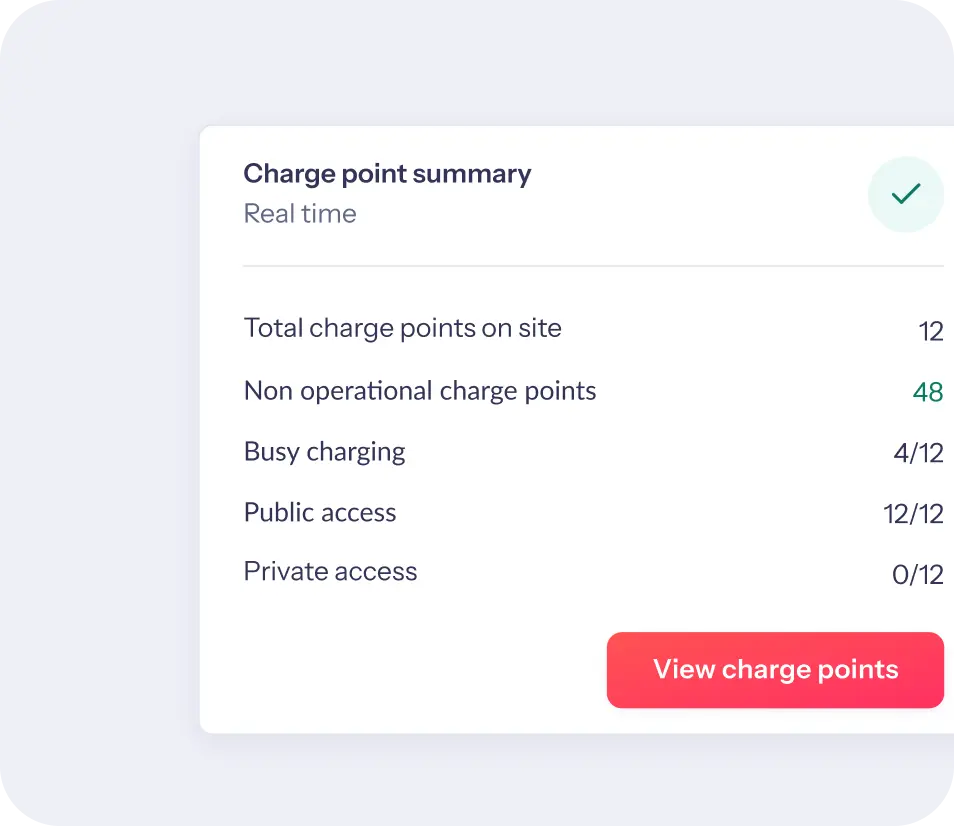The width and height of the screenshot is (954, 826).
Task: Click the View charge points button
Action: tap(775, 670)
